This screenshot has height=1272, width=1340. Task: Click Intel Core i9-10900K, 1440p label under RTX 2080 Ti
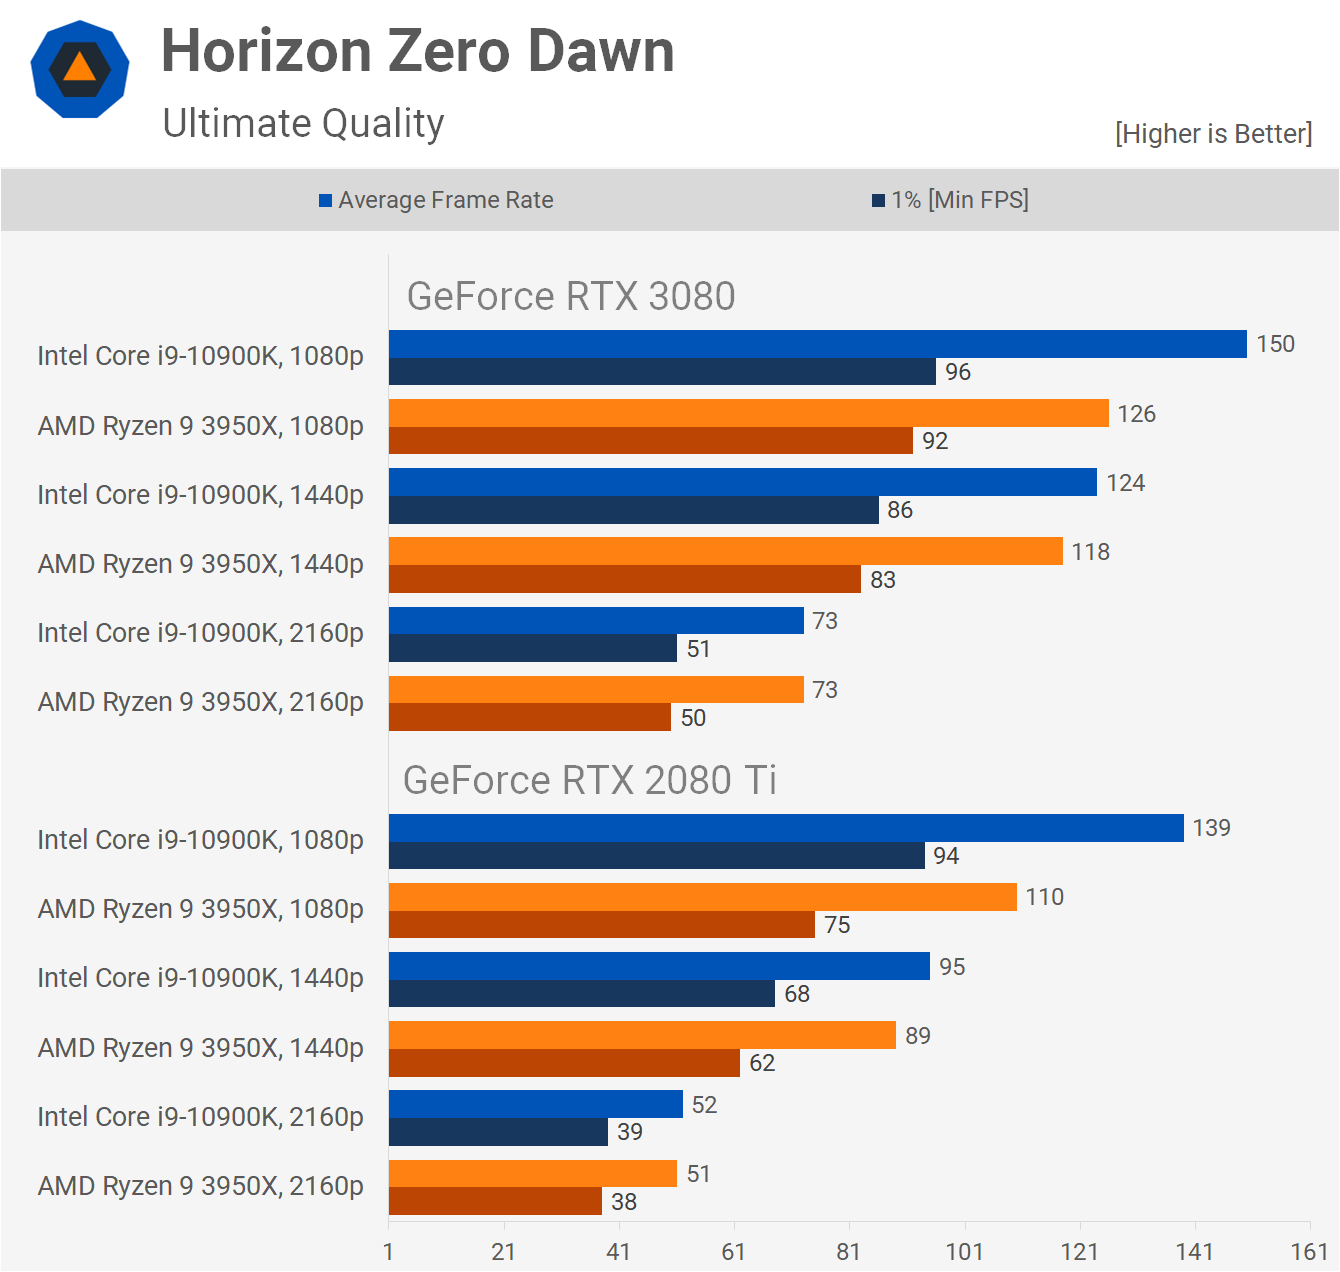point(201,978)
